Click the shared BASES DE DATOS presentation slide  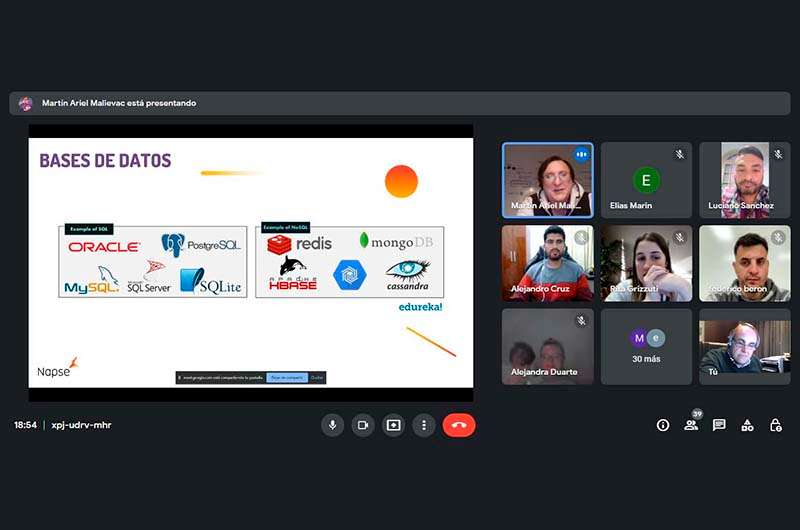251,262
